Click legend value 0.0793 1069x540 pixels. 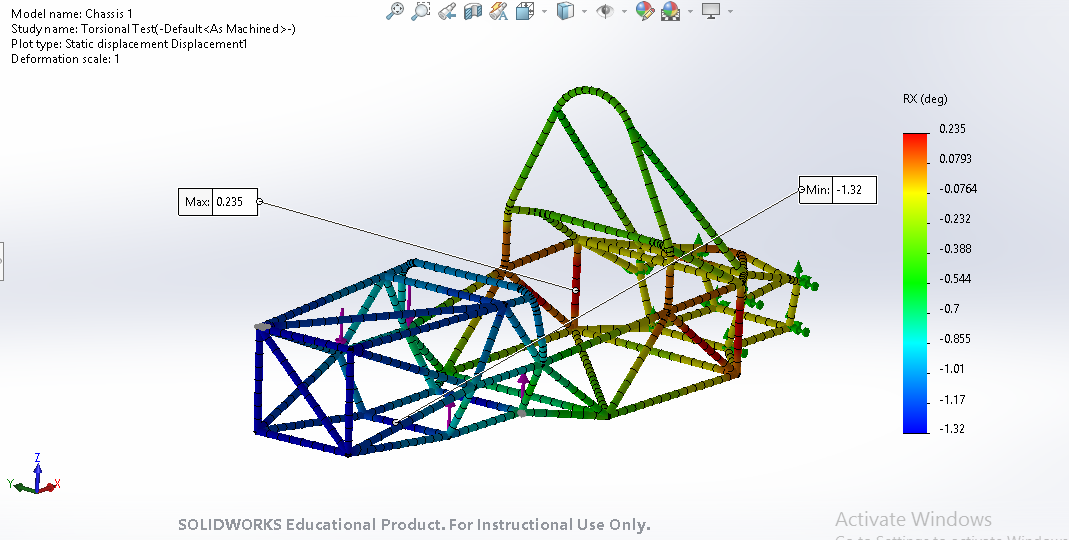point(955,159)
